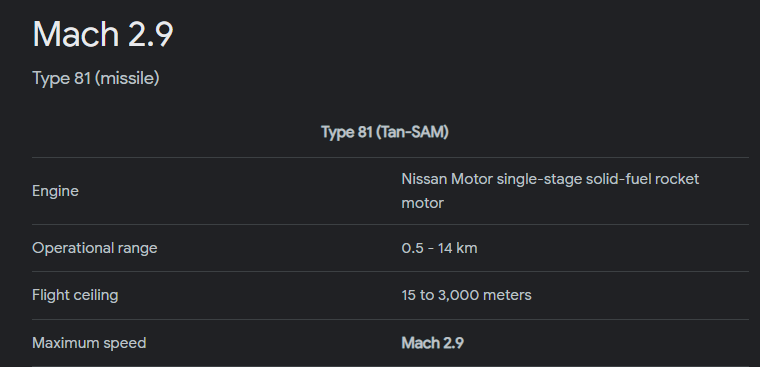
Task: Click the word Motor after Nissan
Action: 472,179
